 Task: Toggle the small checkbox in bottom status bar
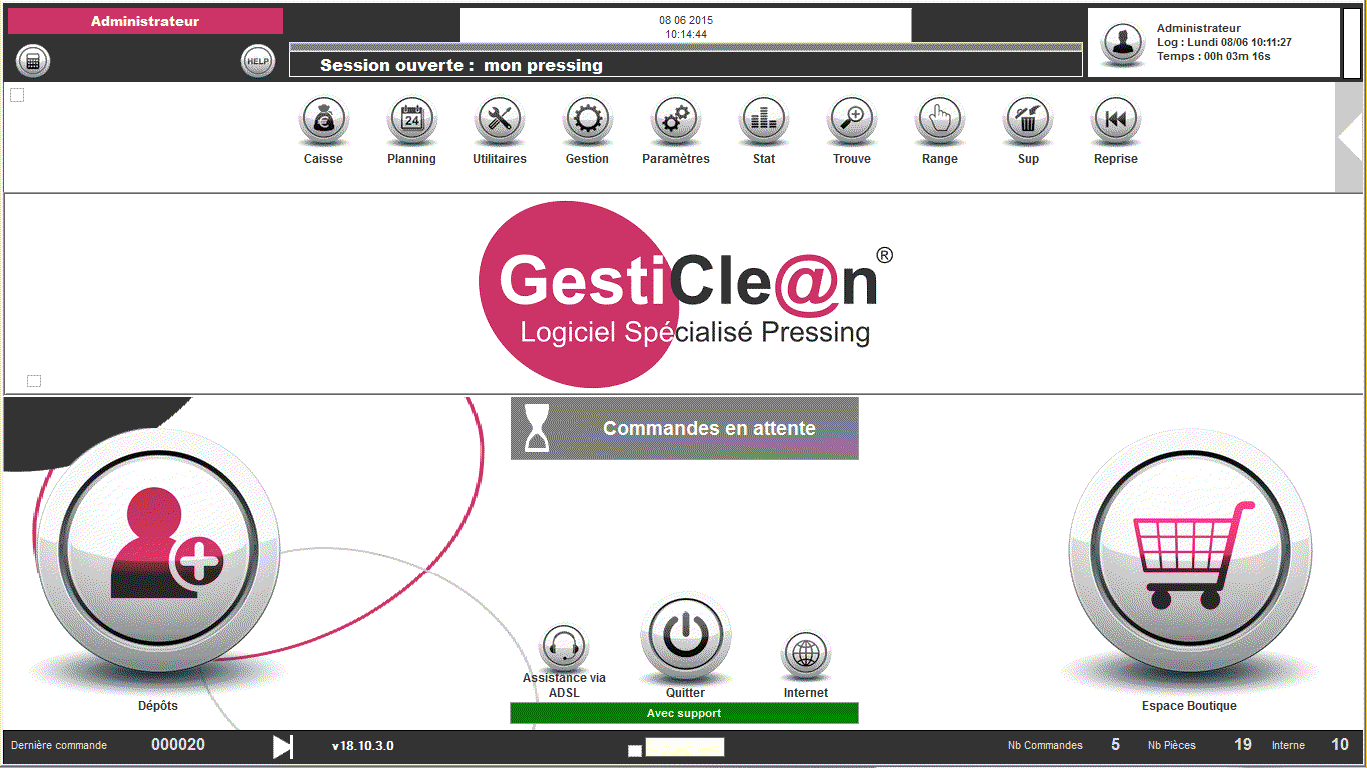click(x=635, y=751)
